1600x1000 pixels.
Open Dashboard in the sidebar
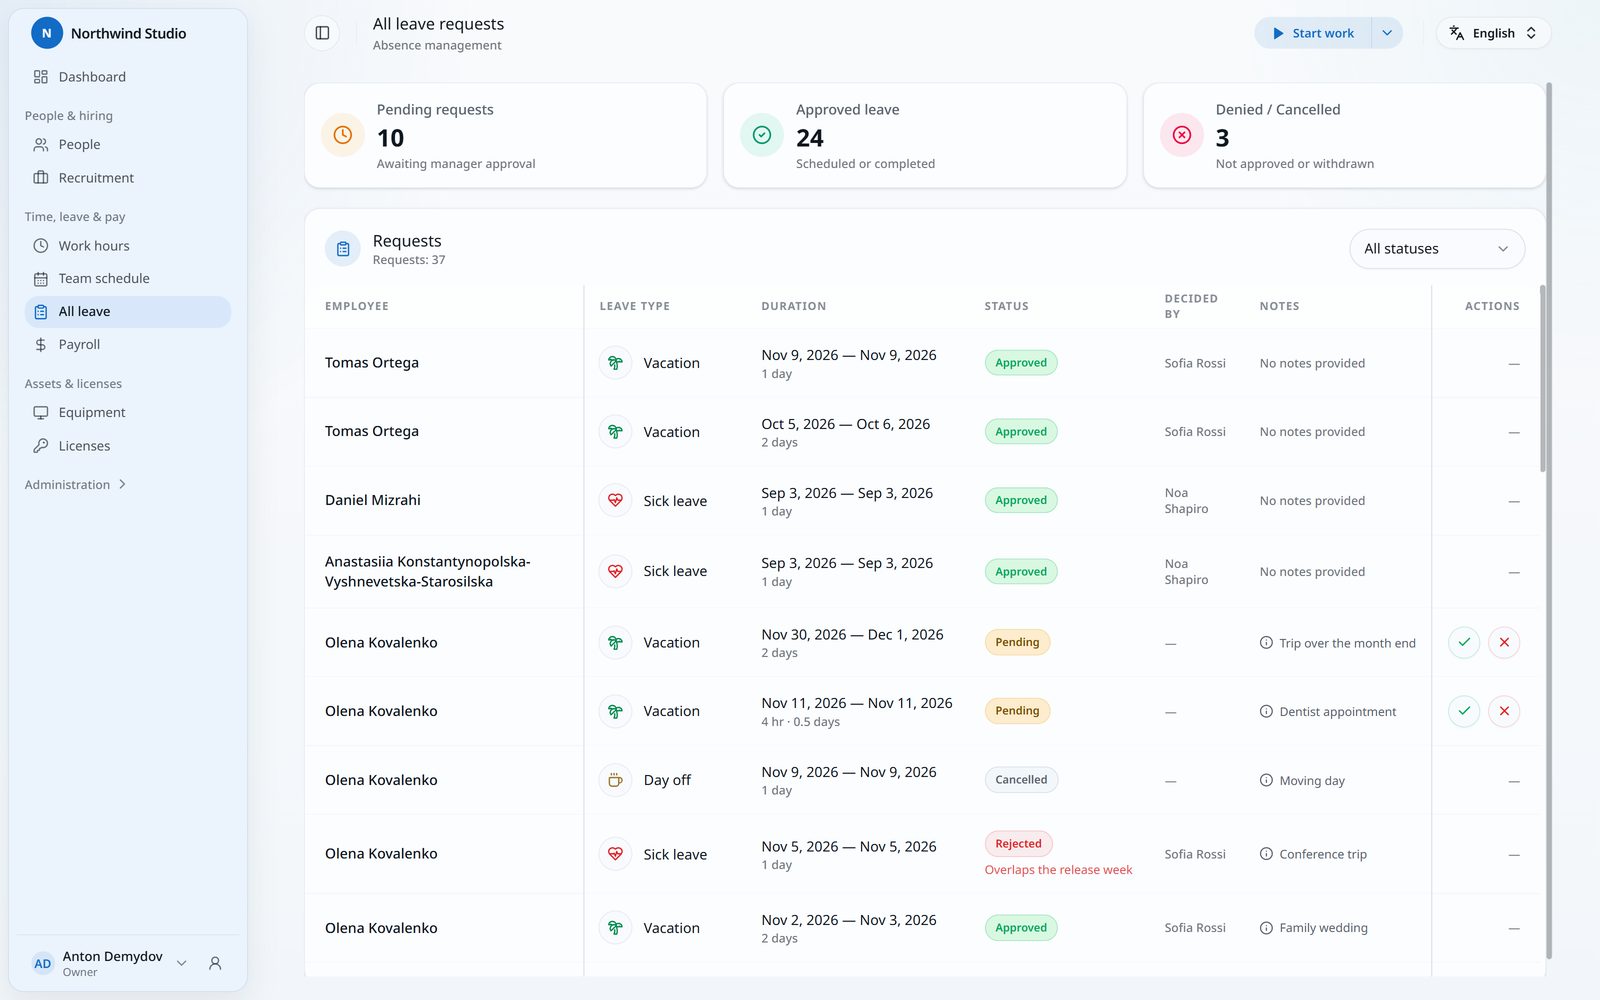pyautogui.click(x=128, y=77)
